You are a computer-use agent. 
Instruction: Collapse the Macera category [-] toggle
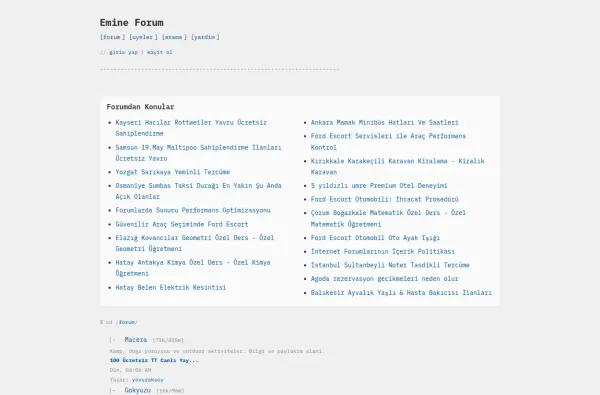pyautogui.click(x=112, y=340)
